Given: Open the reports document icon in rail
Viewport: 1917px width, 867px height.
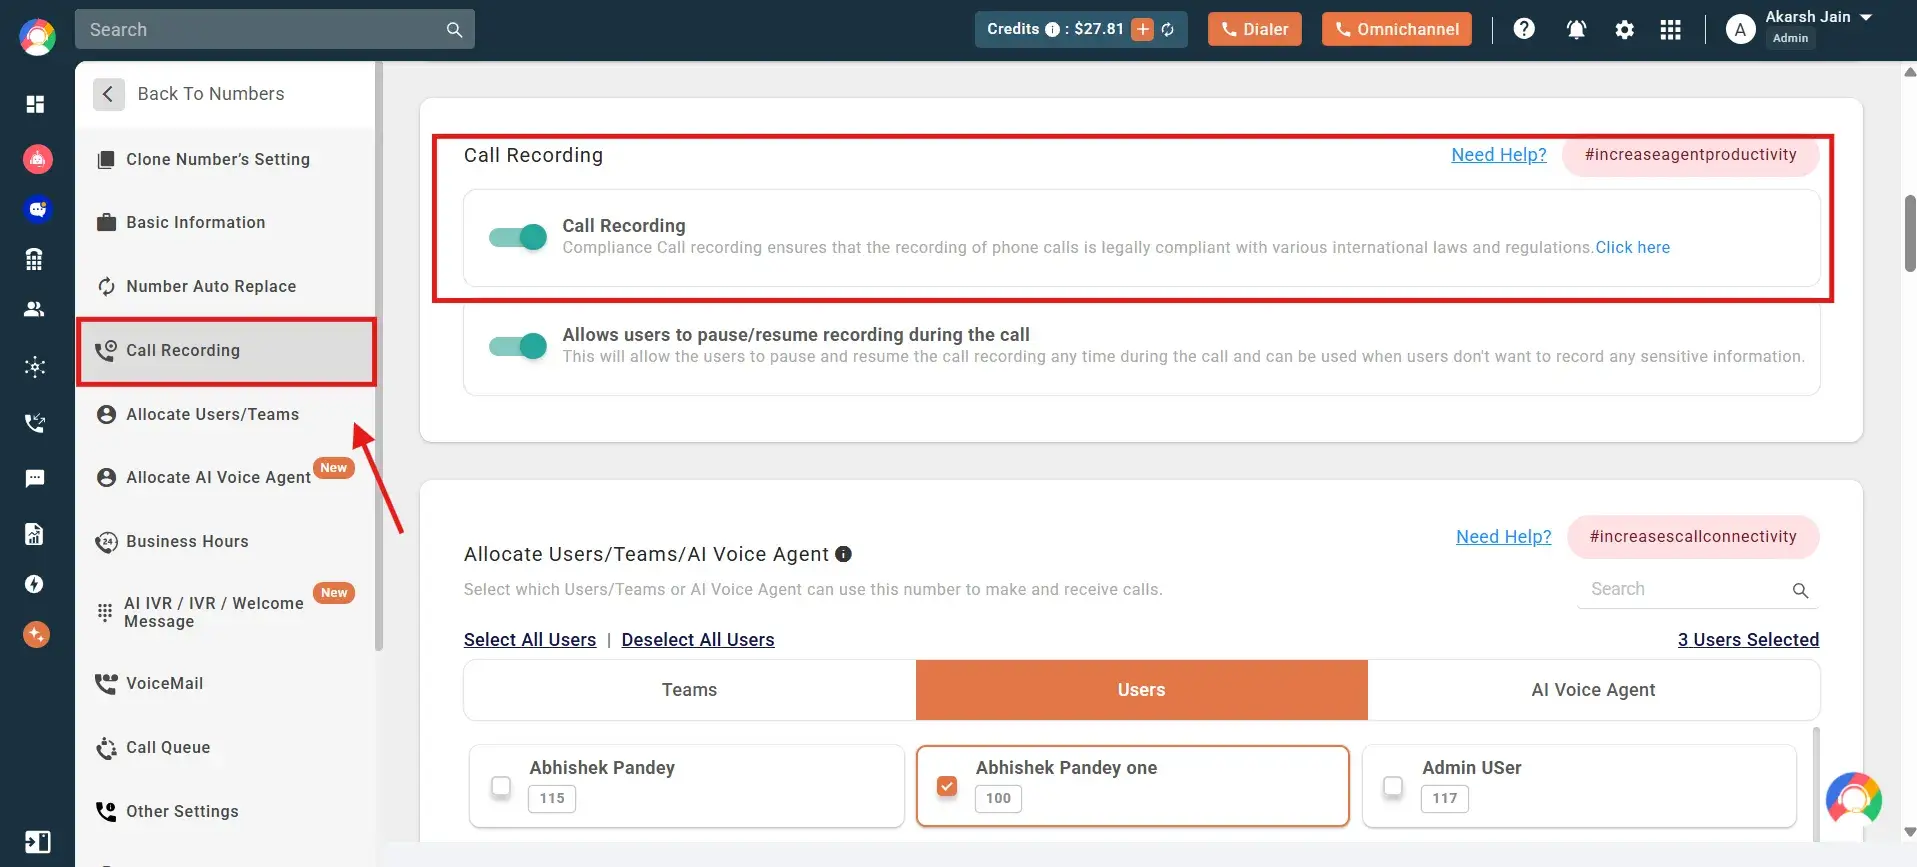Looking at the screenshot, I should pyautogui.click(x=34, y=534).
